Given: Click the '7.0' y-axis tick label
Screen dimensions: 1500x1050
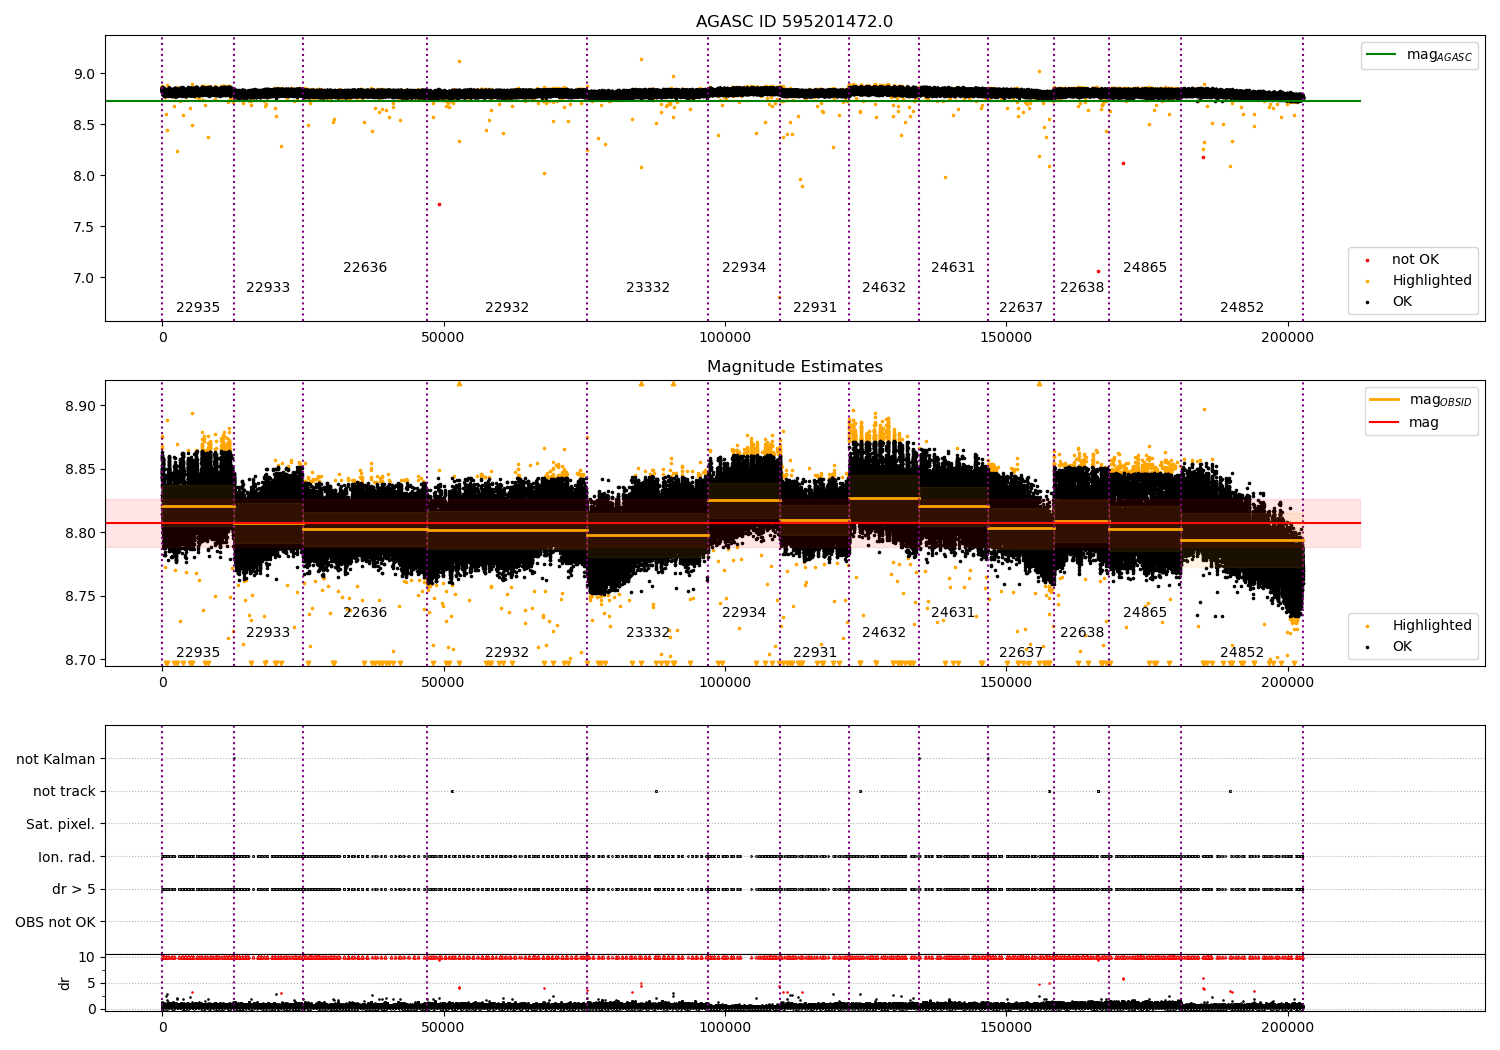Looking at the screenshot, I should click(x=84, y=278).
